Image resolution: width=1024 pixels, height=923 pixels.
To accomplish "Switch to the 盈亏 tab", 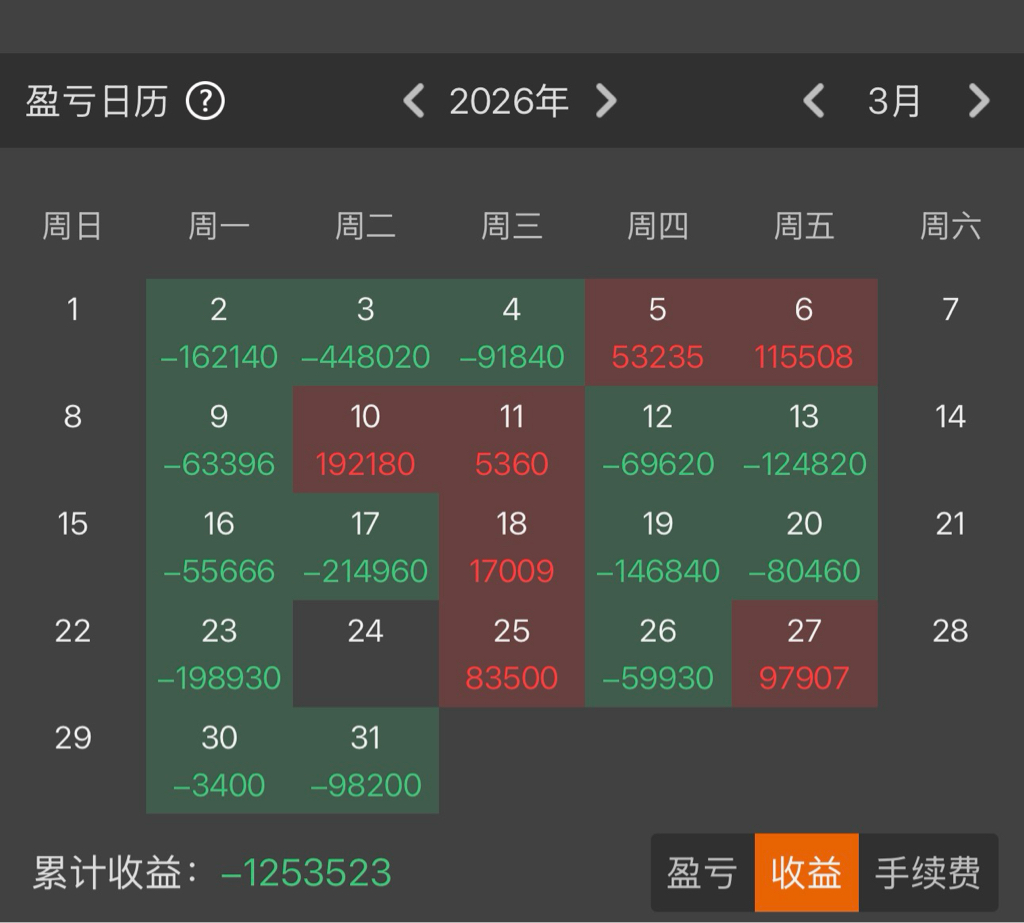I will click(x=702, y=873).
